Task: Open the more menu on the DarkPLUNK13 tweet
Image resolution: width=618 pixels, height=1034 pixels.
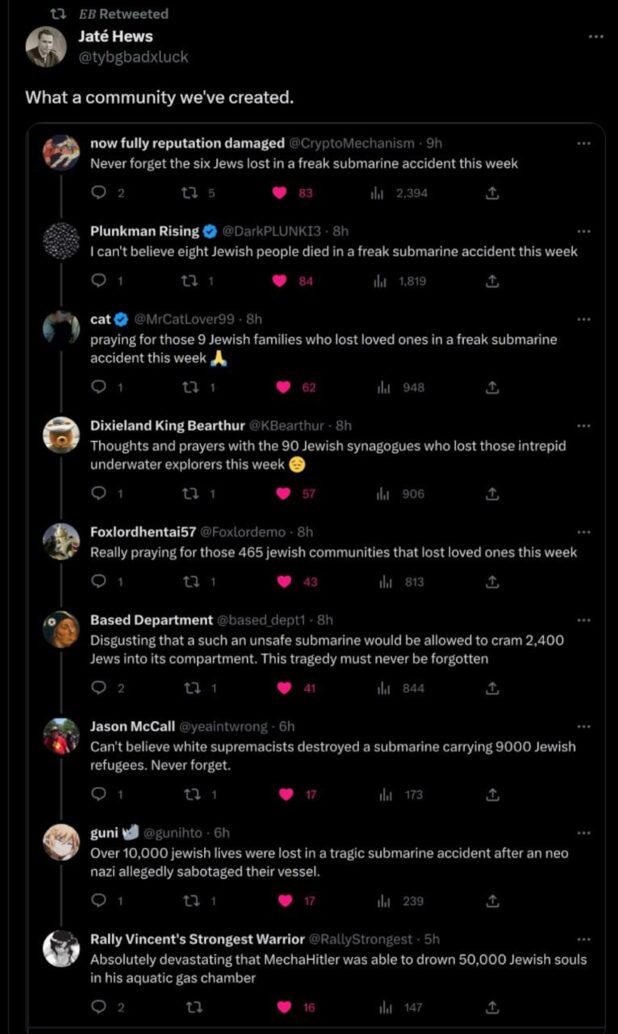Action: point(584,229)
